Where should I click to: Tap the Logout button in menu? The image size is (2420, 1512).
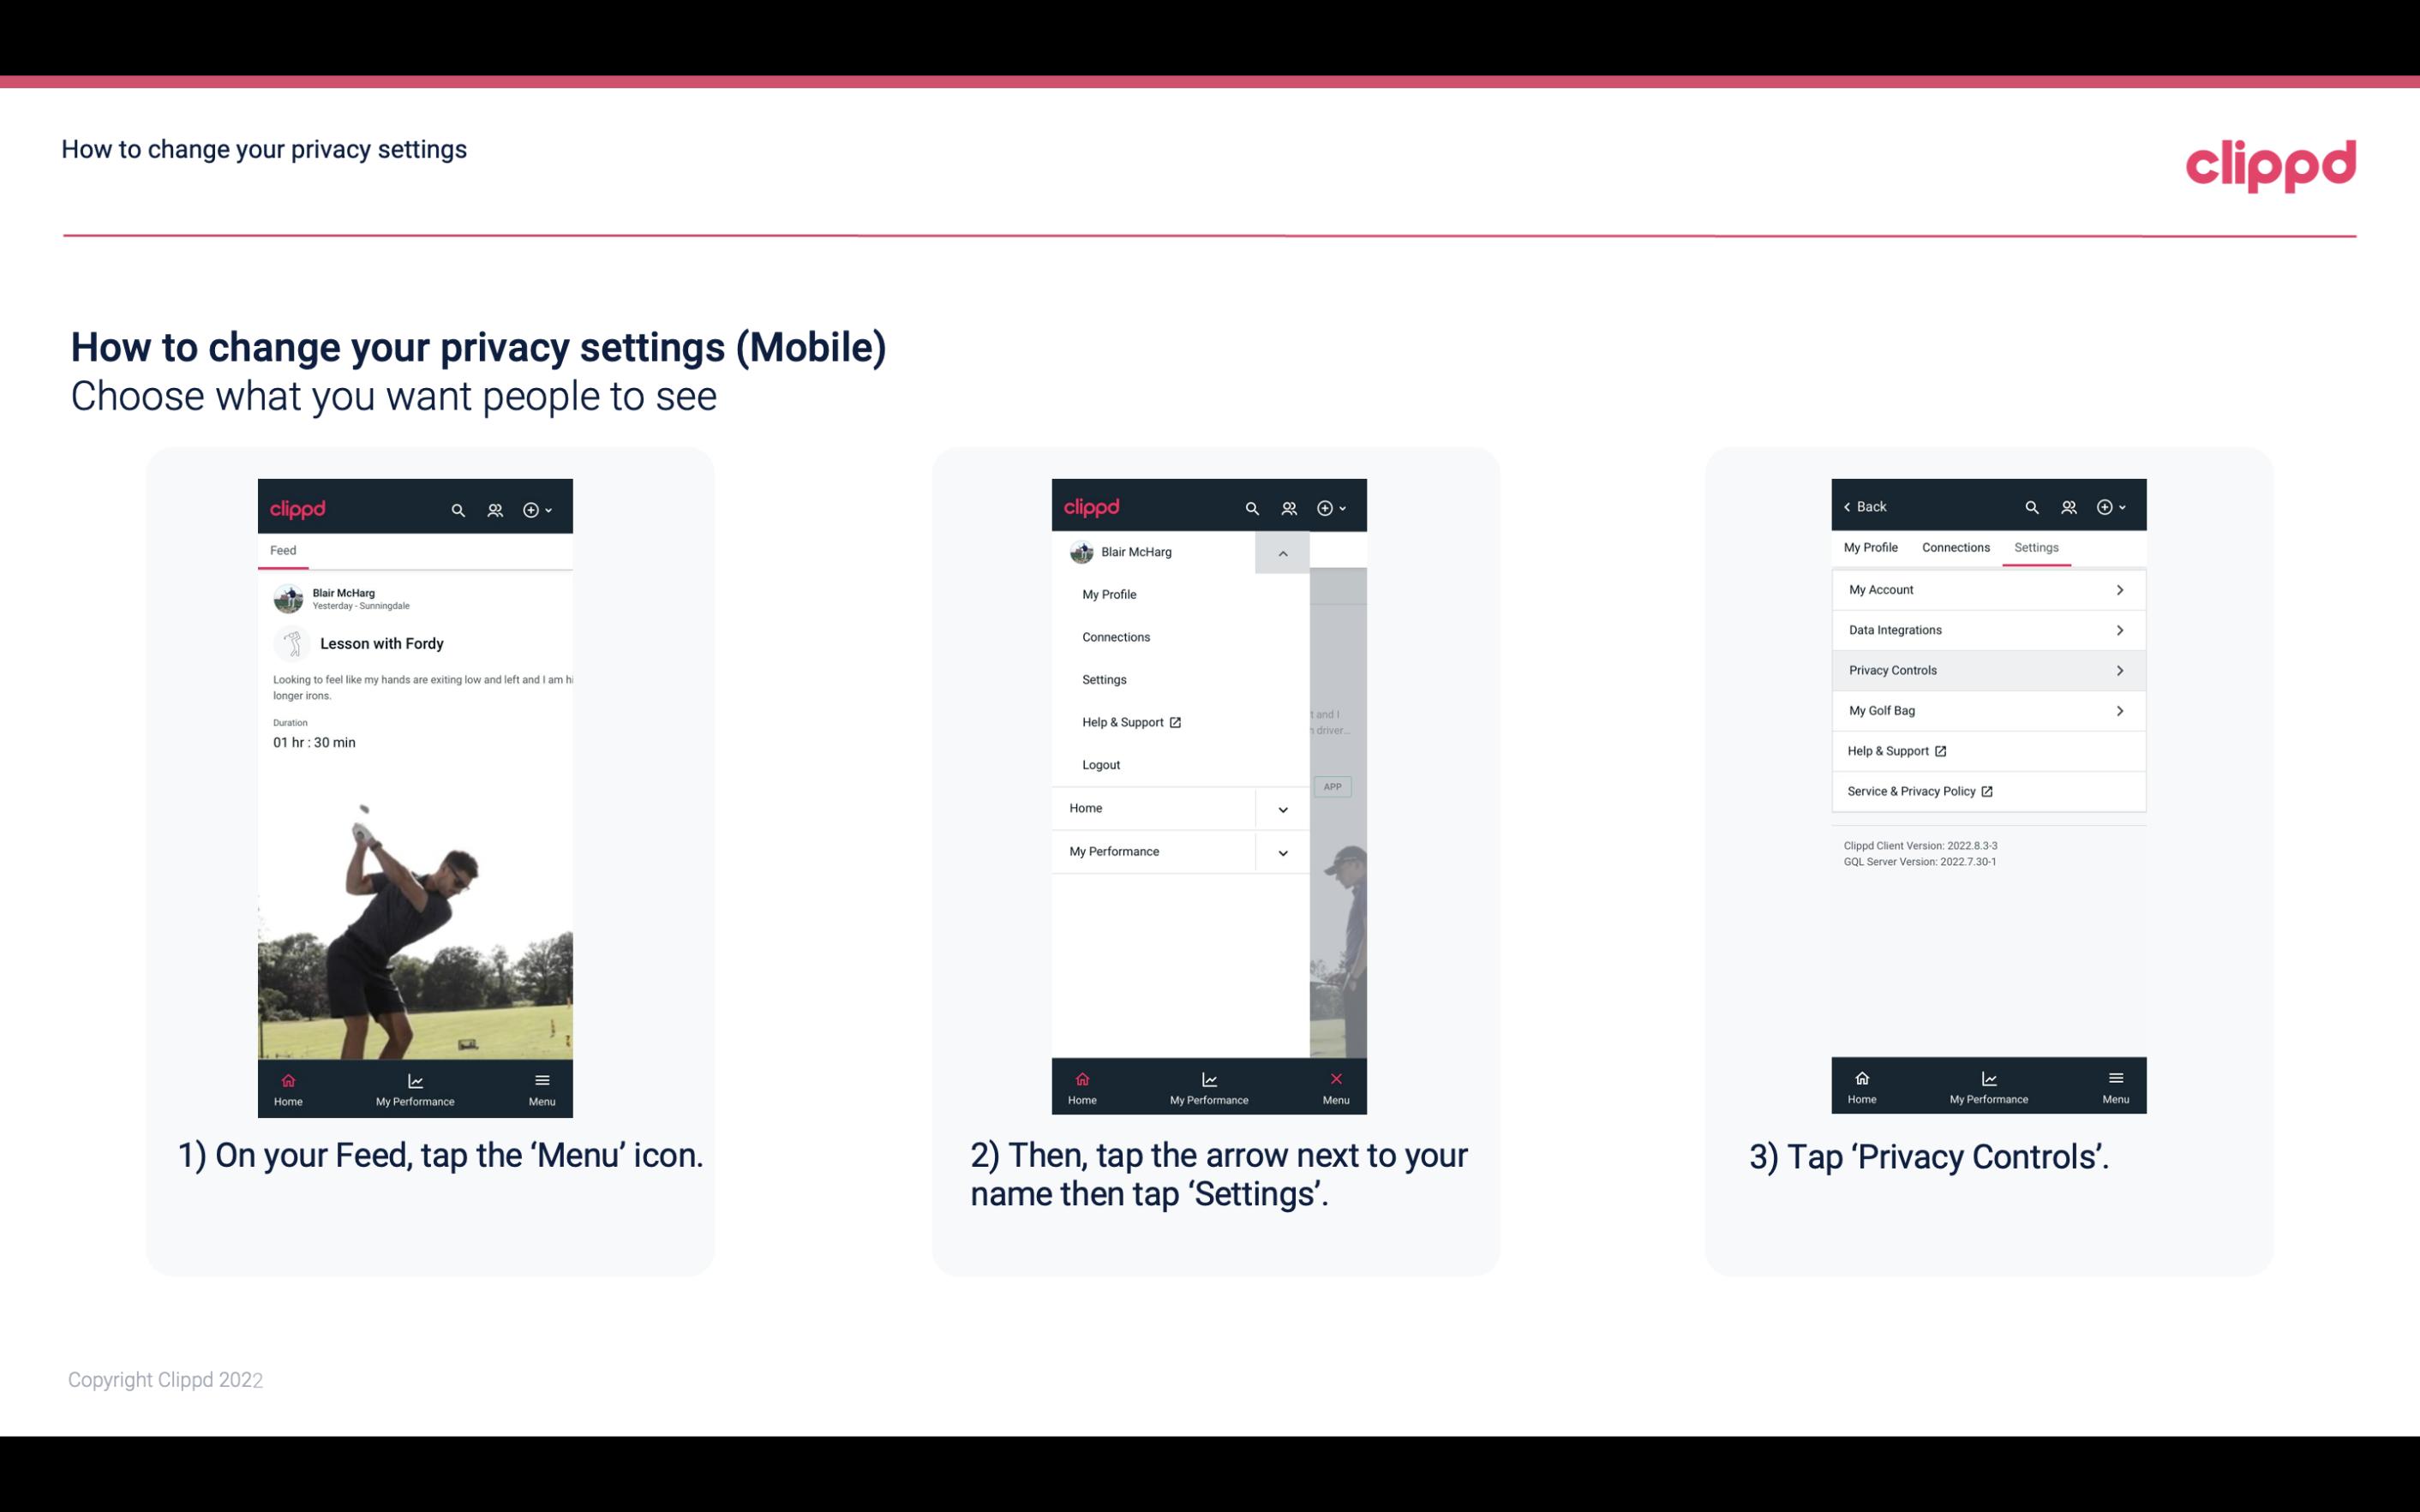click(x=1099, y=765)
